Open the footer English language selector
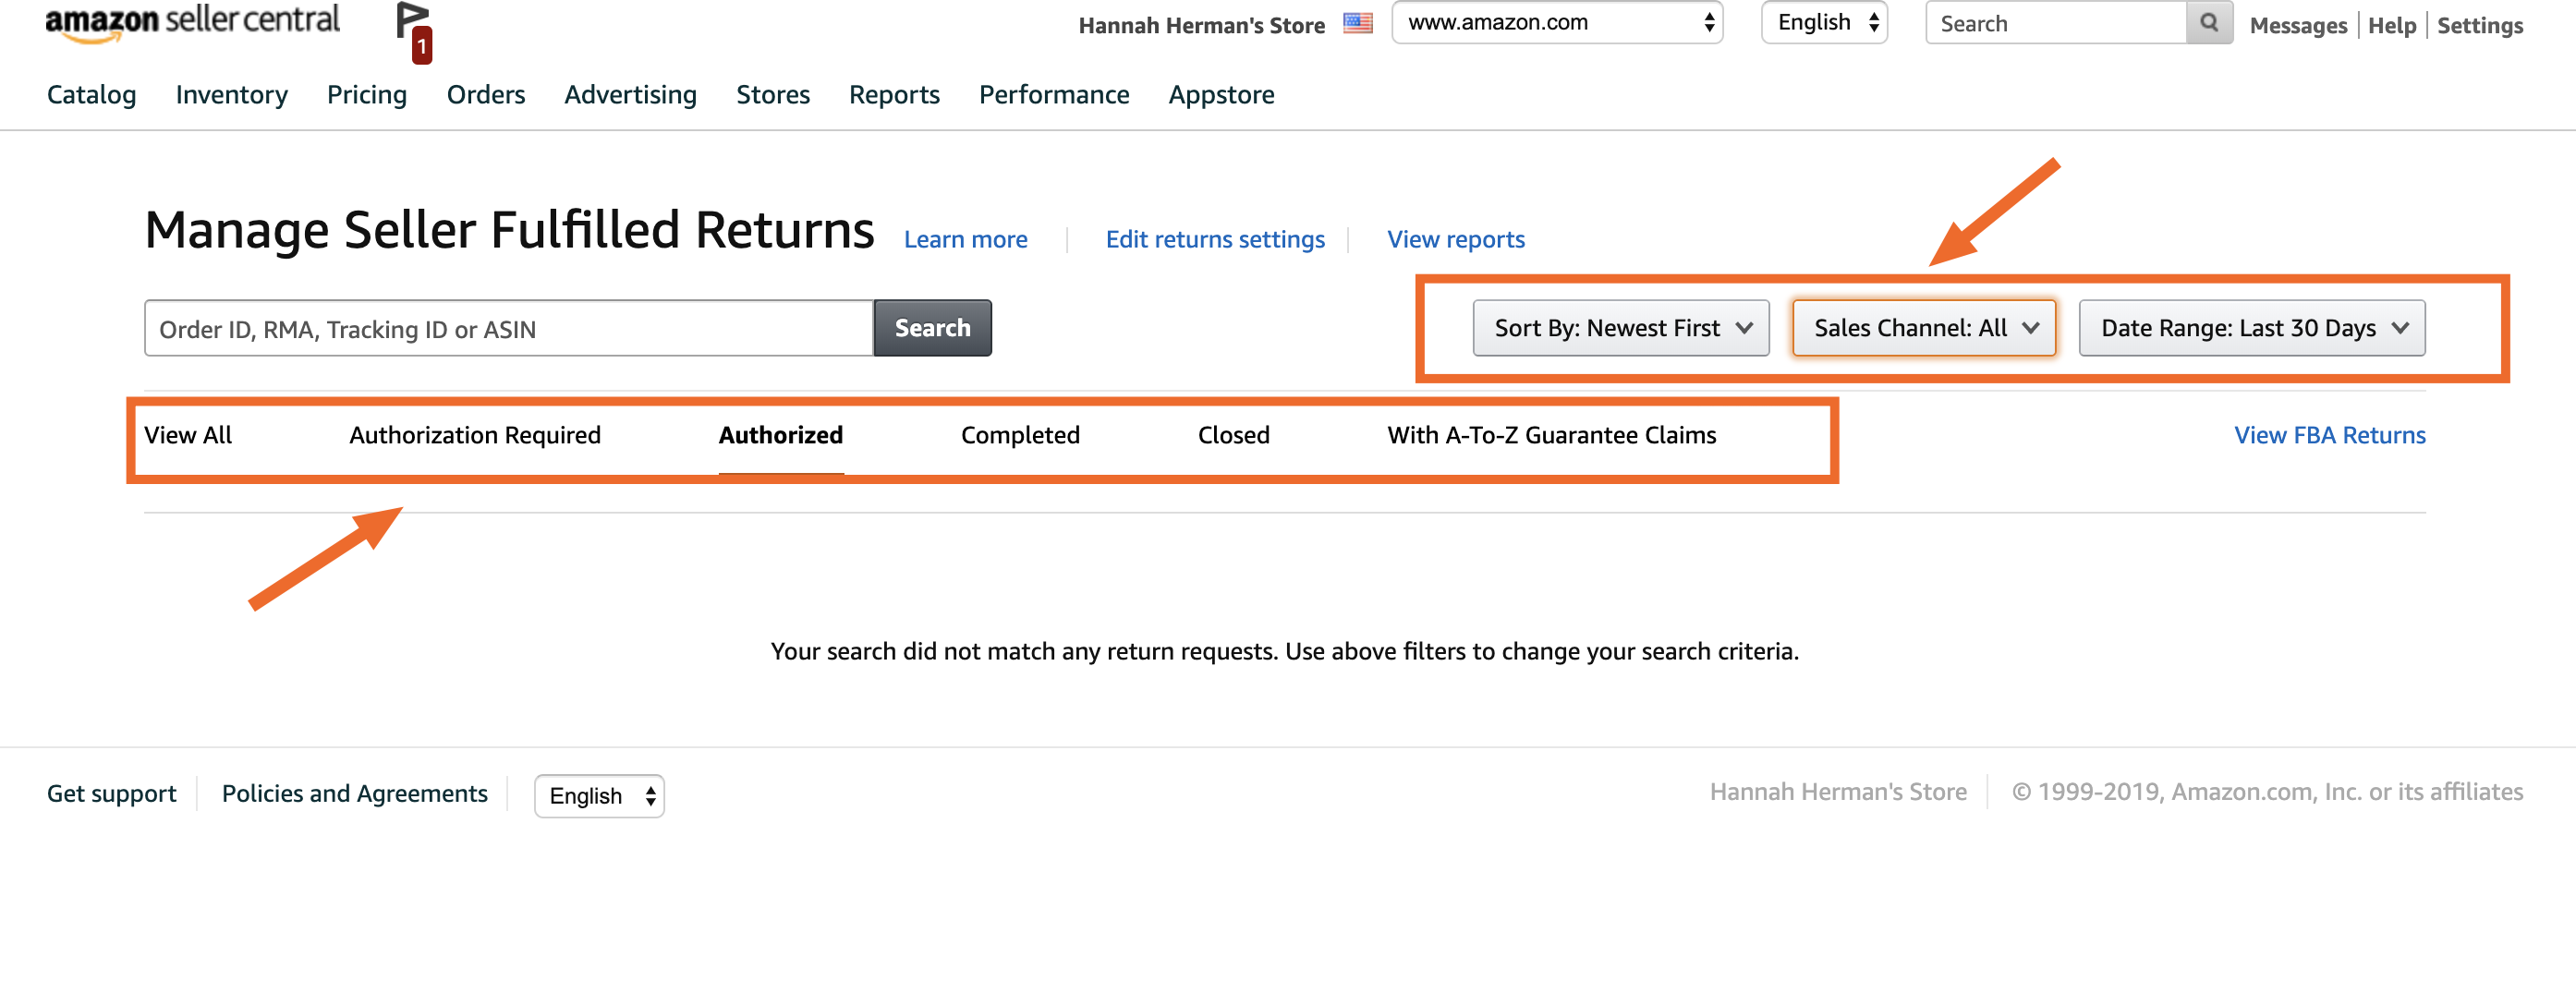The width and height of the screenshot is (2576, 981). tap(599, 796)
